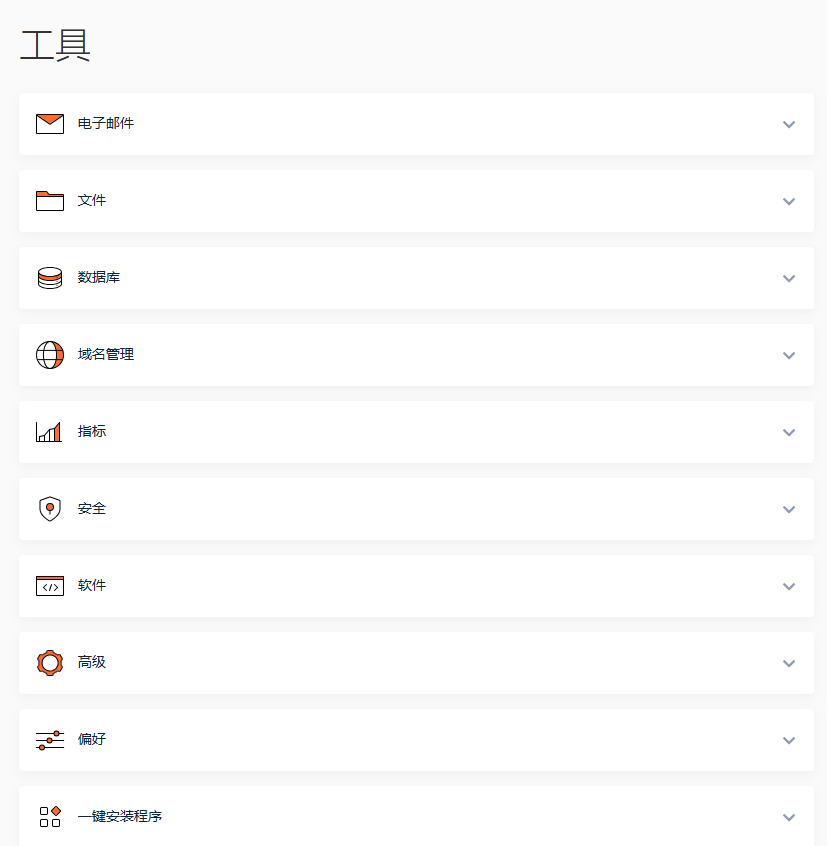Screen dimensions: 827x846
Task: Select the 偏好 section label
Action: (92, 740)
